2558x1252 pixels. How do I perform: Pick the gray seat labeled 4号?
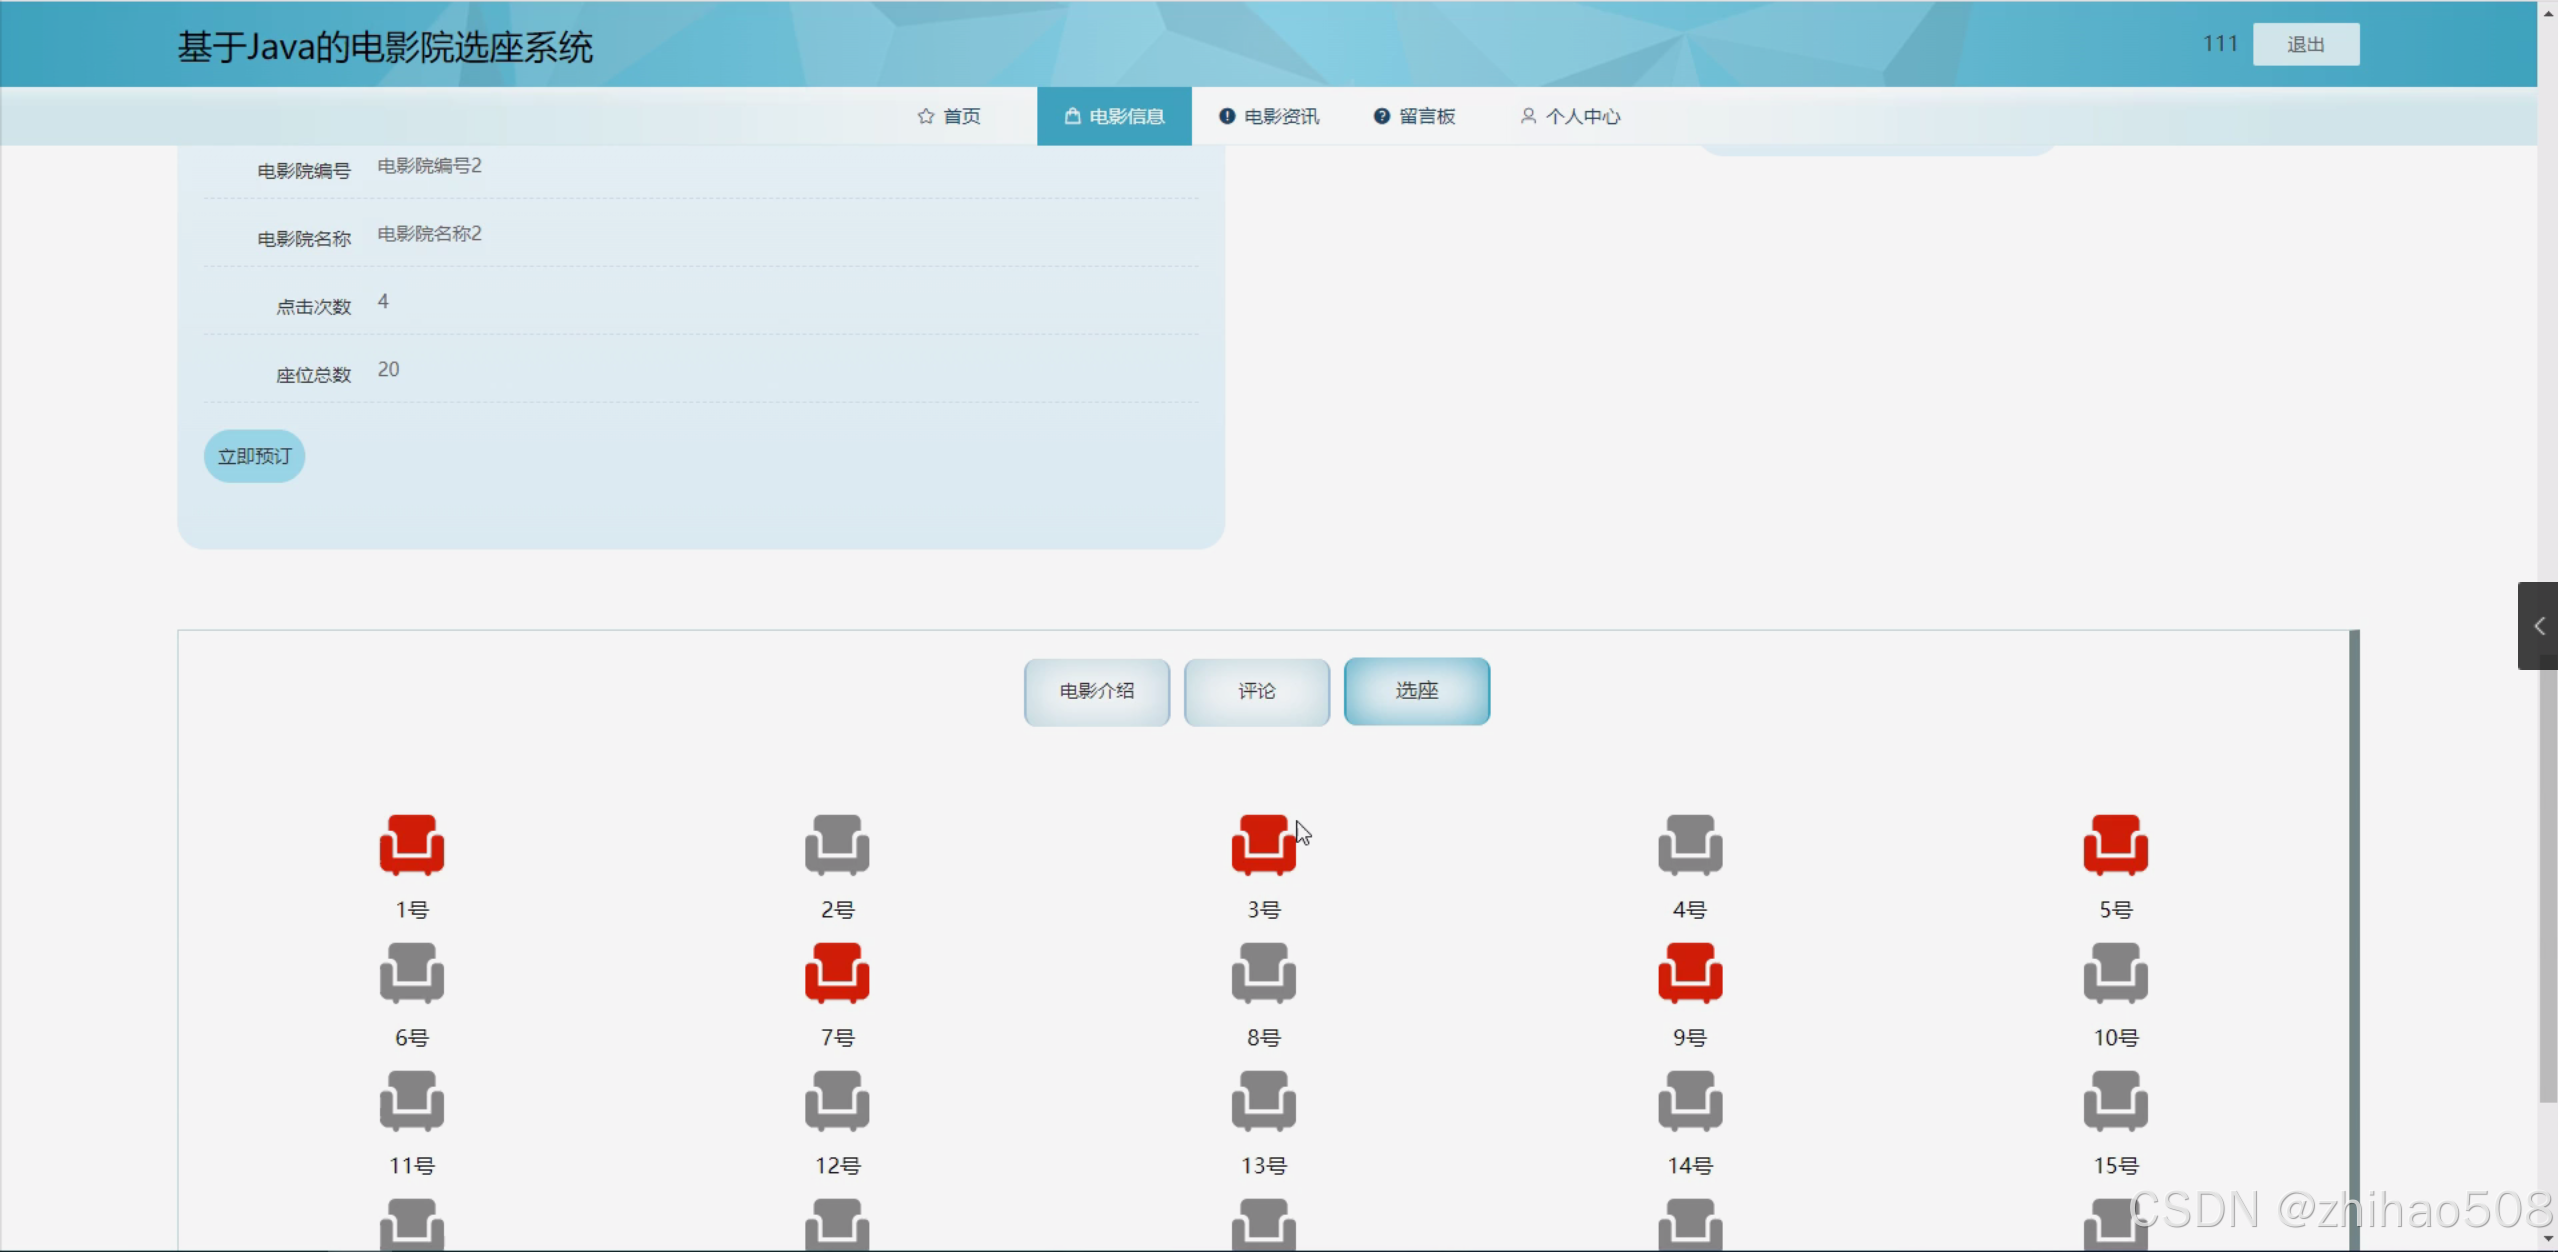point(1690,845)
